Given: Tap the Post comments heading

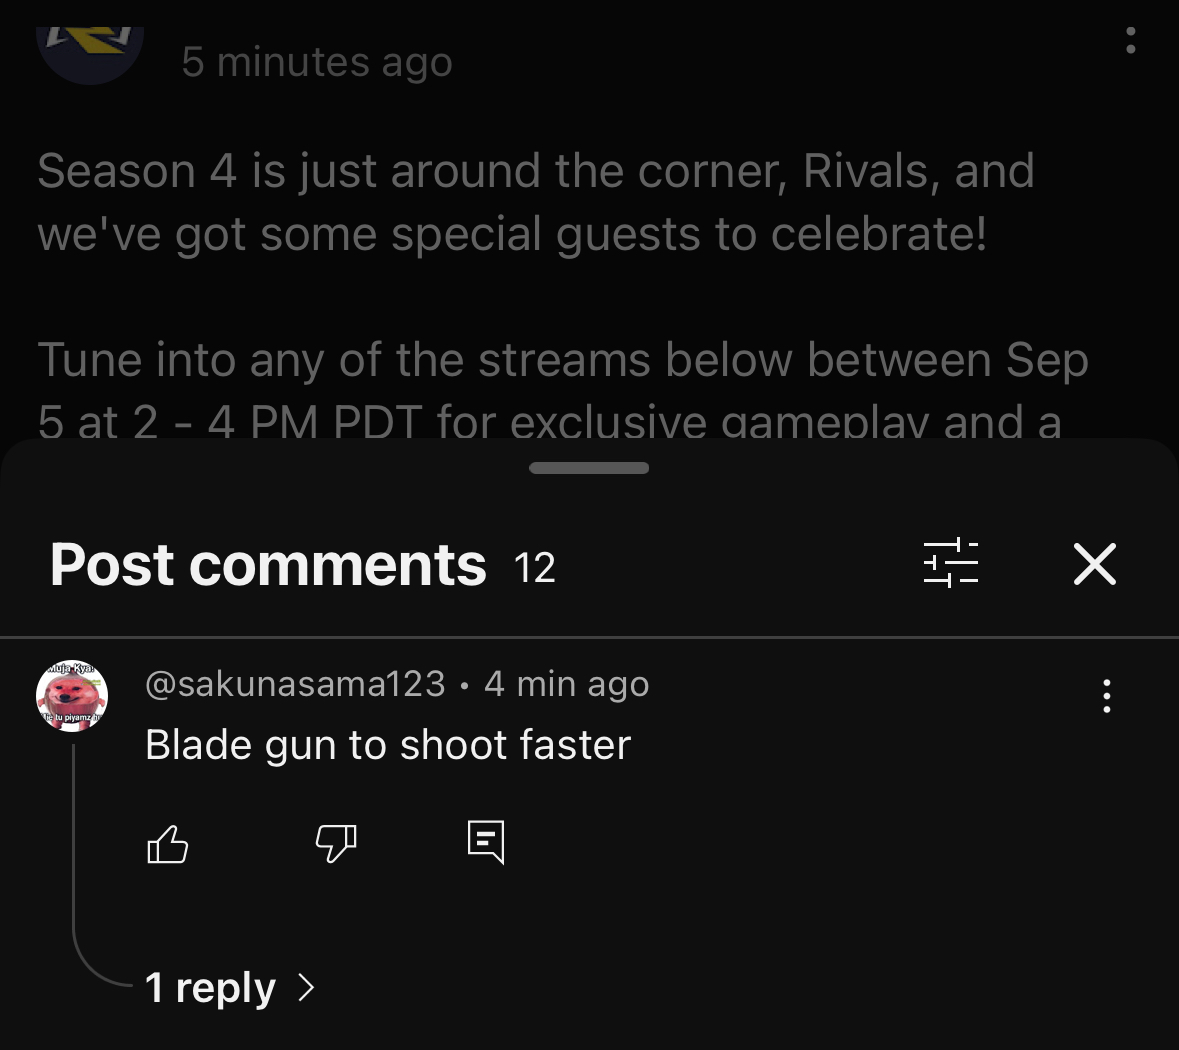Looking at the screenshot, I should (268, 565).
